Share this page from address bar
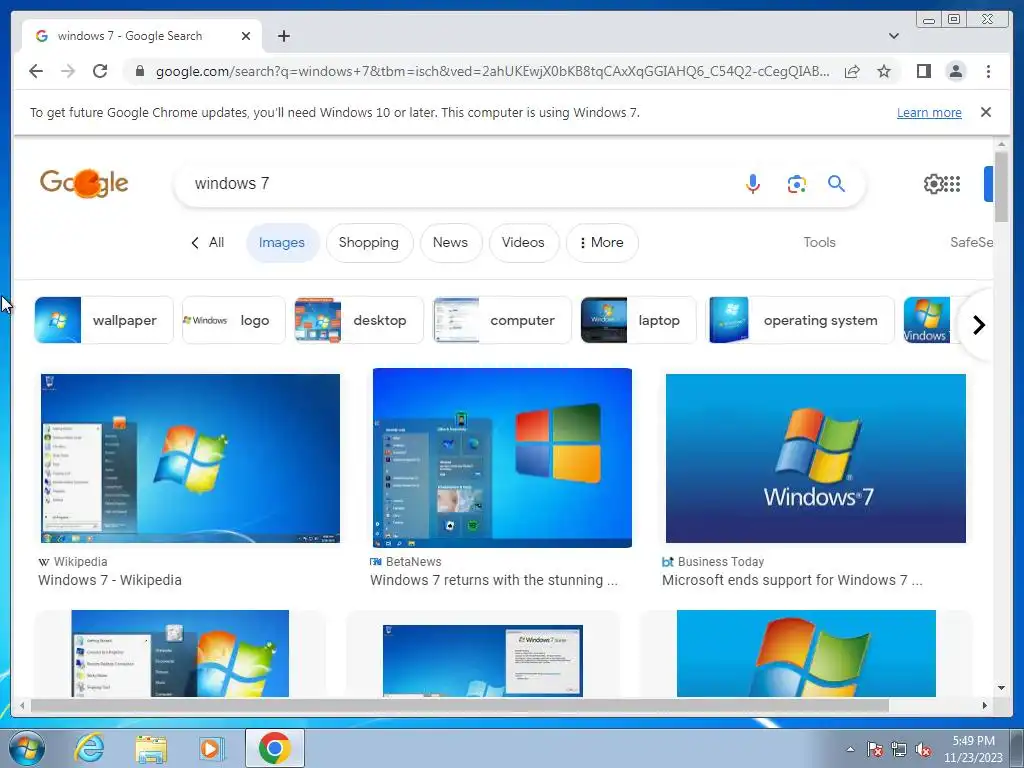Viewport: 1024px width, 768px height. click(852, 71)
